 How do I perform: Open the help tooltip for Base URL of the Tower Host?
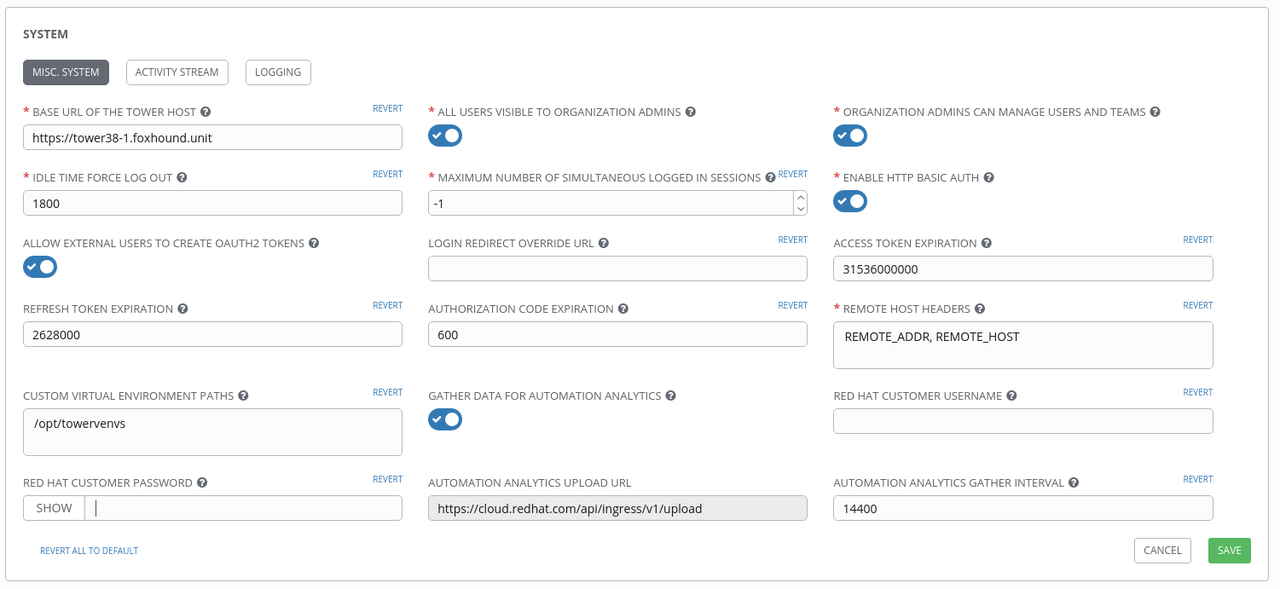[x=204, y=111]
